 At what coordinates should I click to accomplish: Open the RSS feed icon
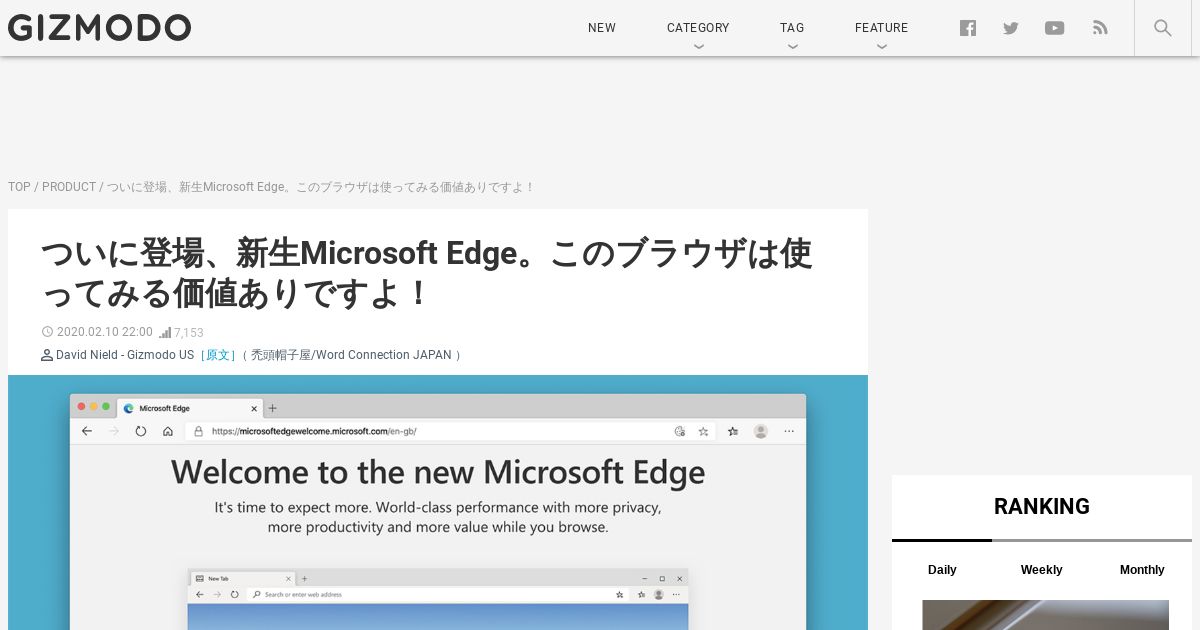click(1100, 28)
